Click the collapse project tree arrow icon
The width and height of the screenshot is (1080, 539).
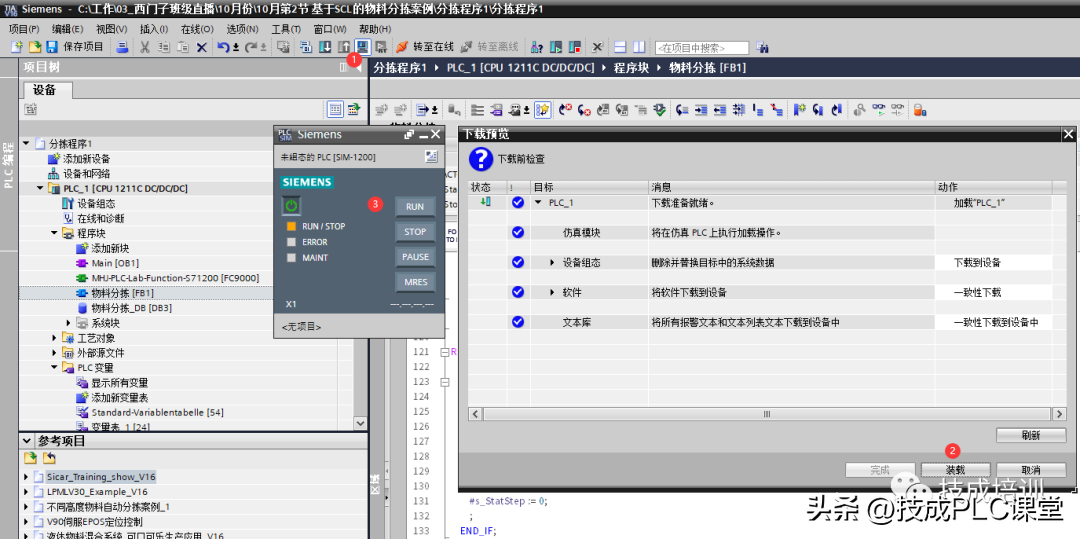[359, 67]
